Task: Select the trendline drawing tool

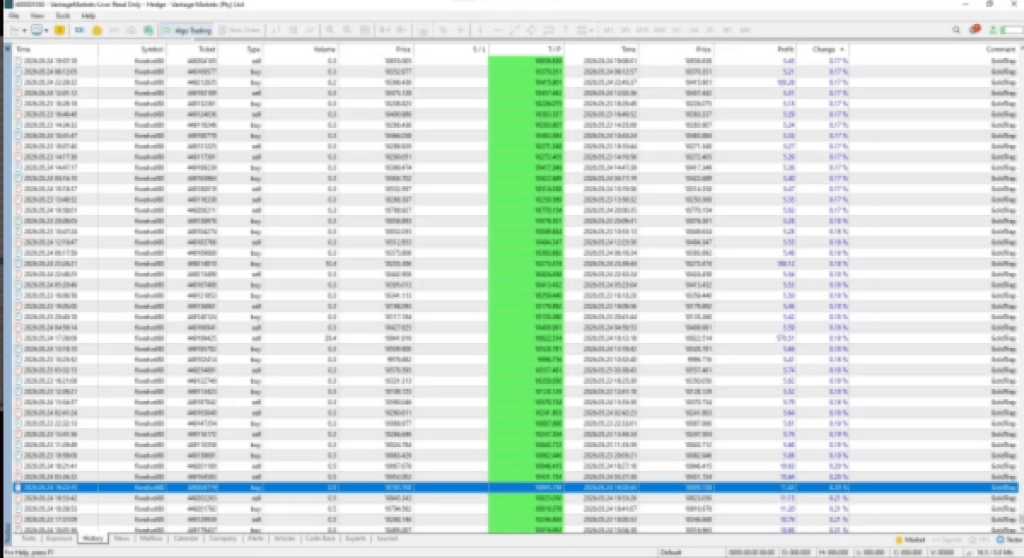Action: pyautogui.click(x=514, y=30)
